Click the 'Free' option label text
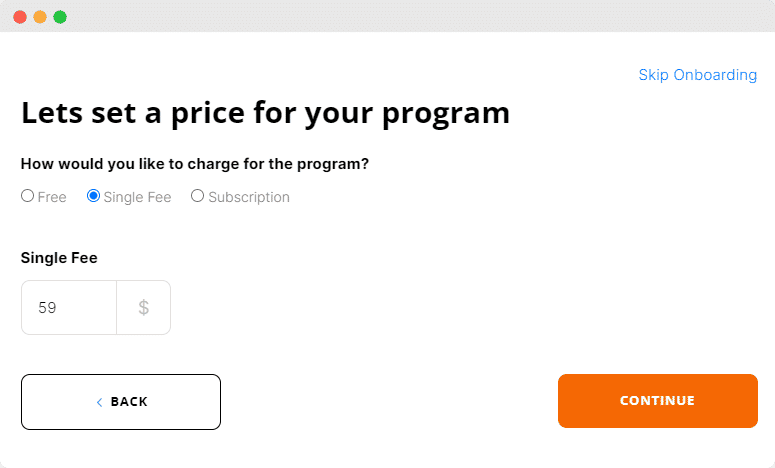This screenshot has width=775, height=468. (x=52, y=197)
